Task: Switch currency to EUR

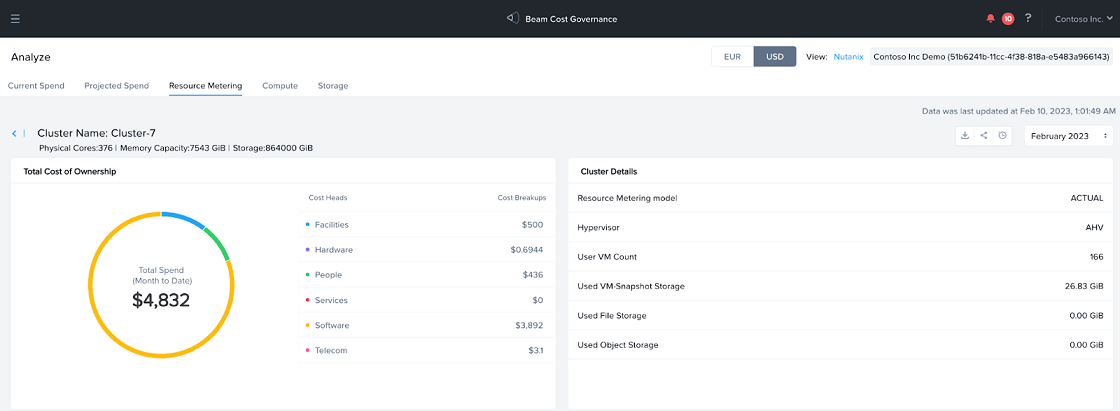Action: [732, 57]
